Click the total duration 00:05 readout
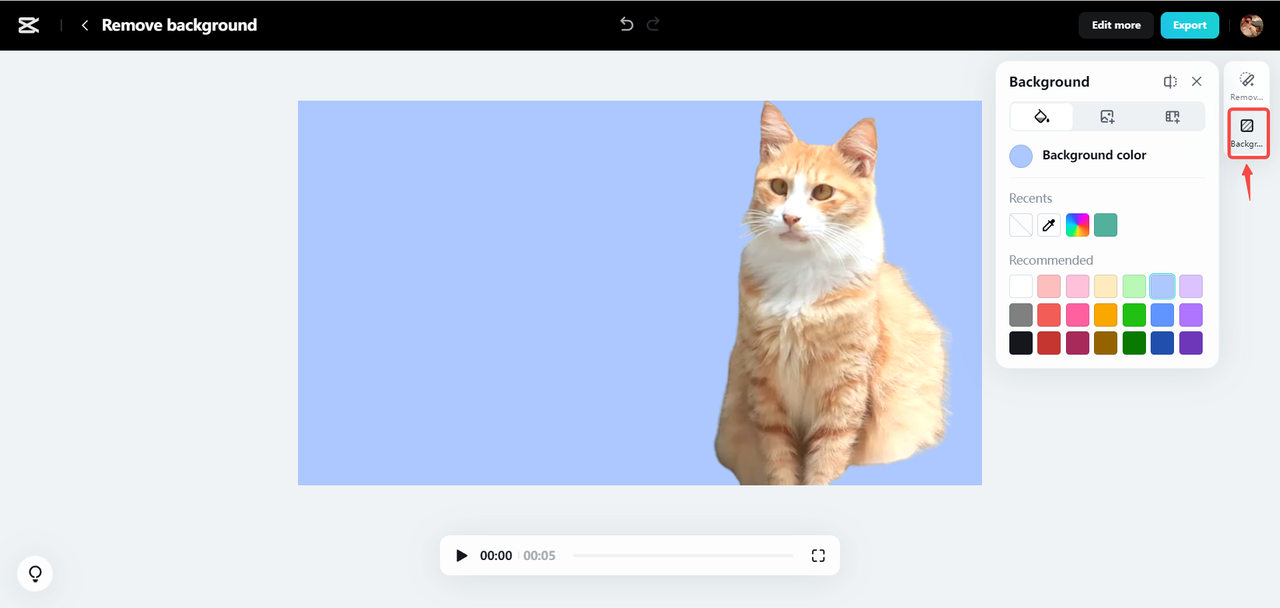The width and height of the screenshot is (1280, 608). tap(539, 555)
